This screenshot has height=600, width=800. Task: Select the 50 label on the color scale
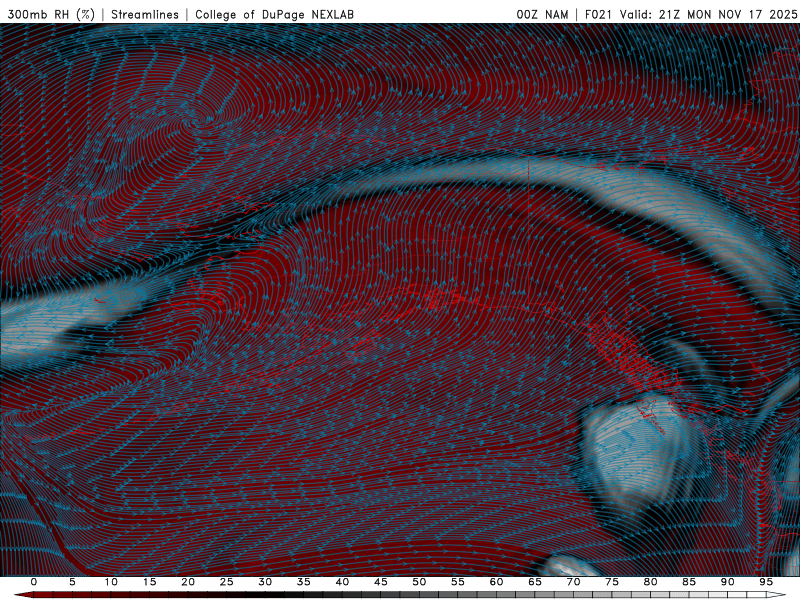pos(419,582)
